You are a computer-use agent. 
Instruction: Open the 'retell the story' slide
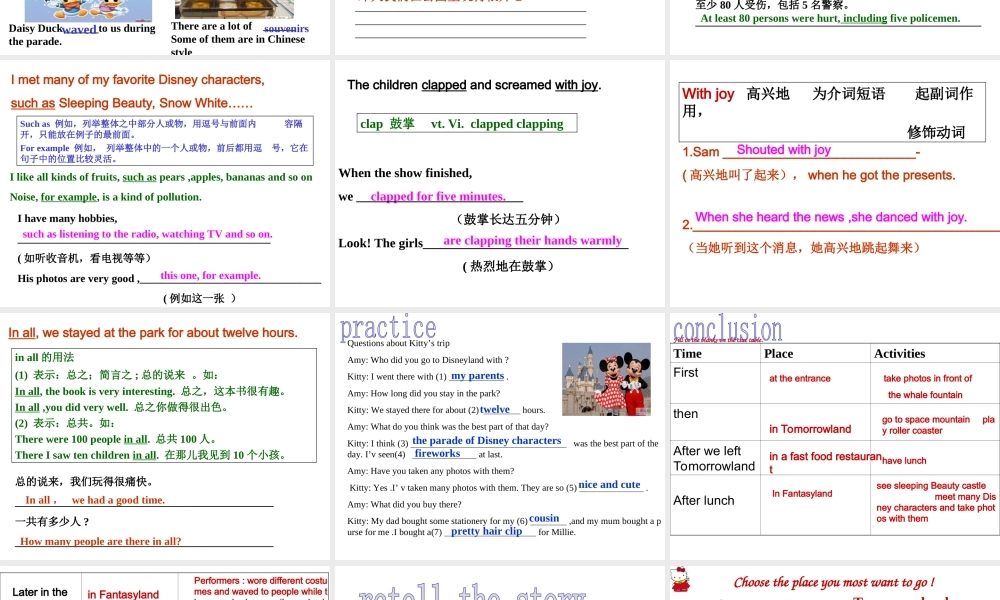pos(499,583)
